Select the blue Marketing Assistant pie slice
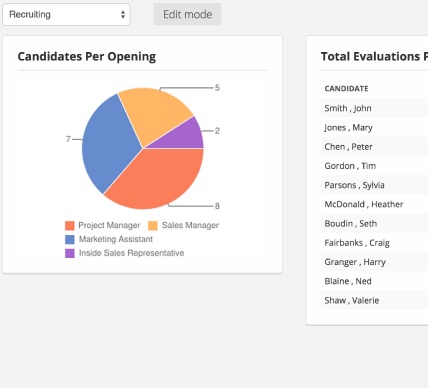The width and height of the screenshot is (428, 388). [x=107, y=143]
